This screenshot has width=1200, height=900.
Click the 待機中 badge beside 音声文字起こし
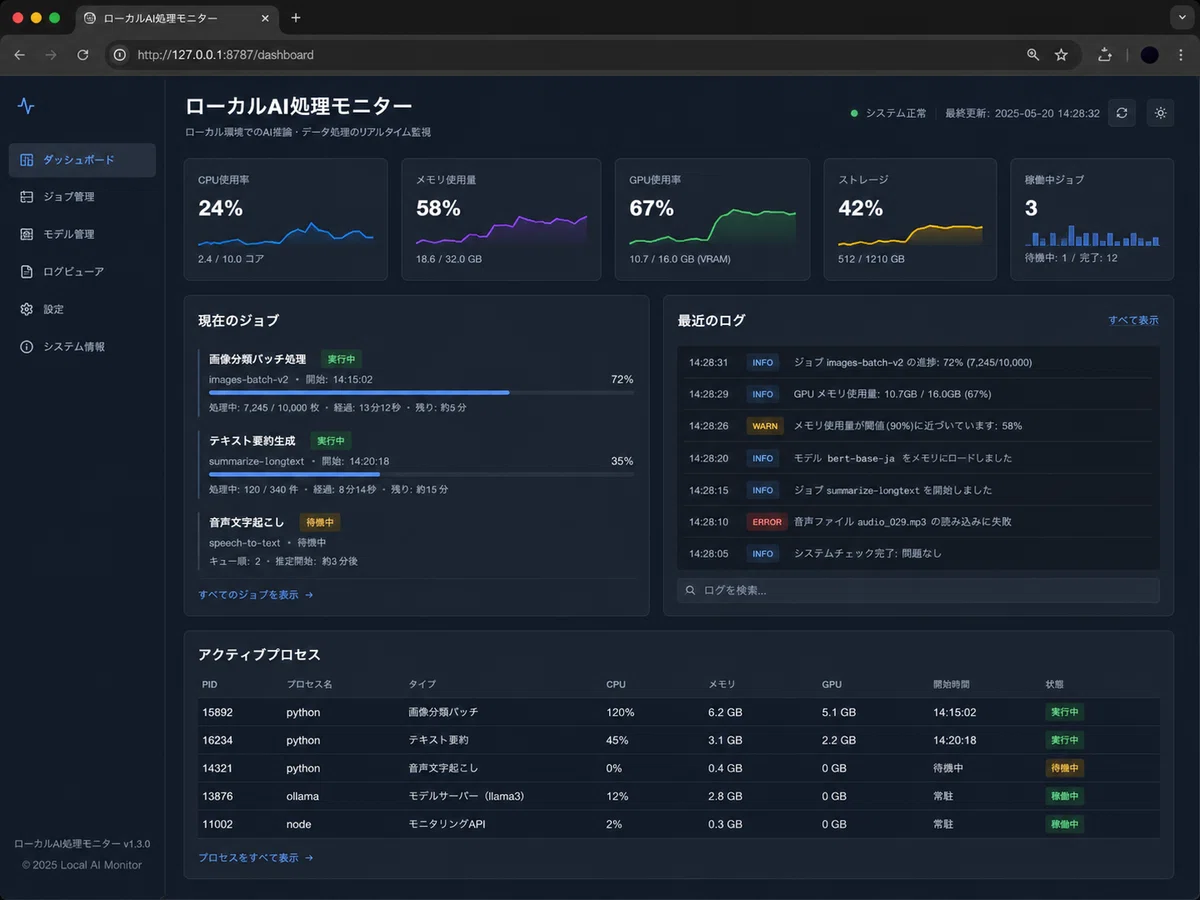[x=320, y=522]
